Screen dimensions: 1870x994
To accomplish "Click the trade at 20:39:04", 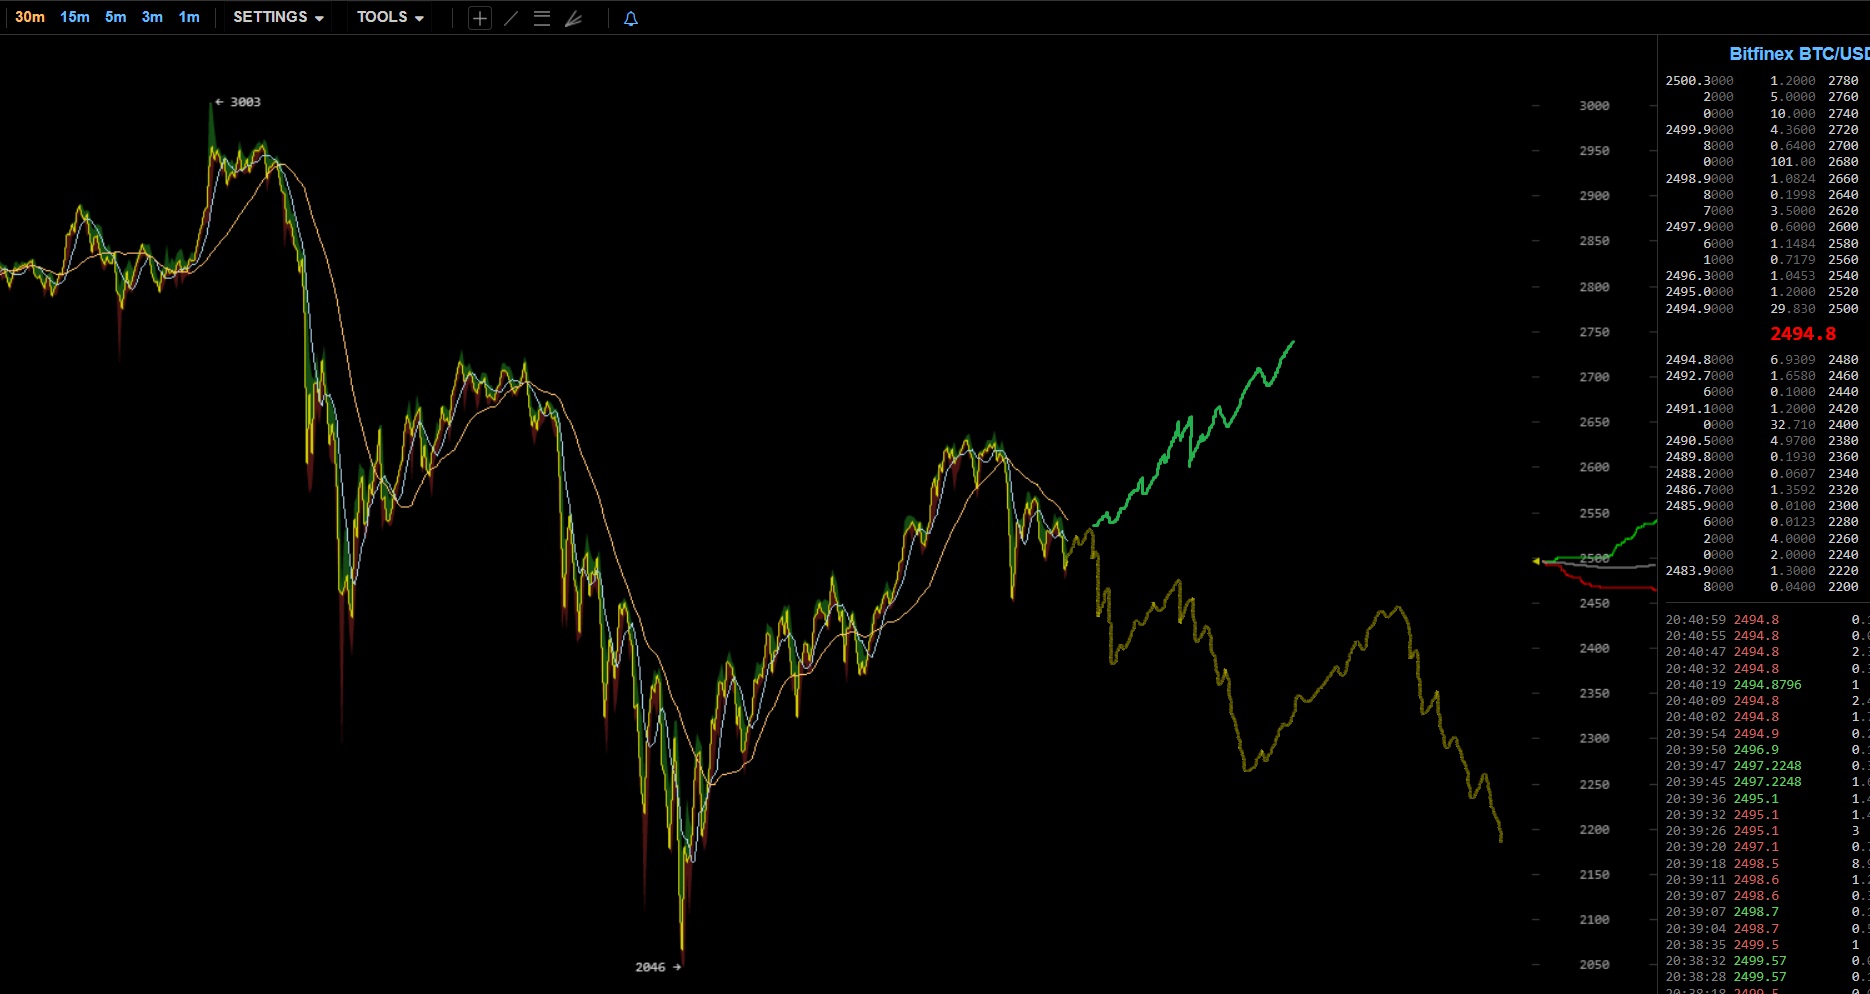I will pos(1767,929).
